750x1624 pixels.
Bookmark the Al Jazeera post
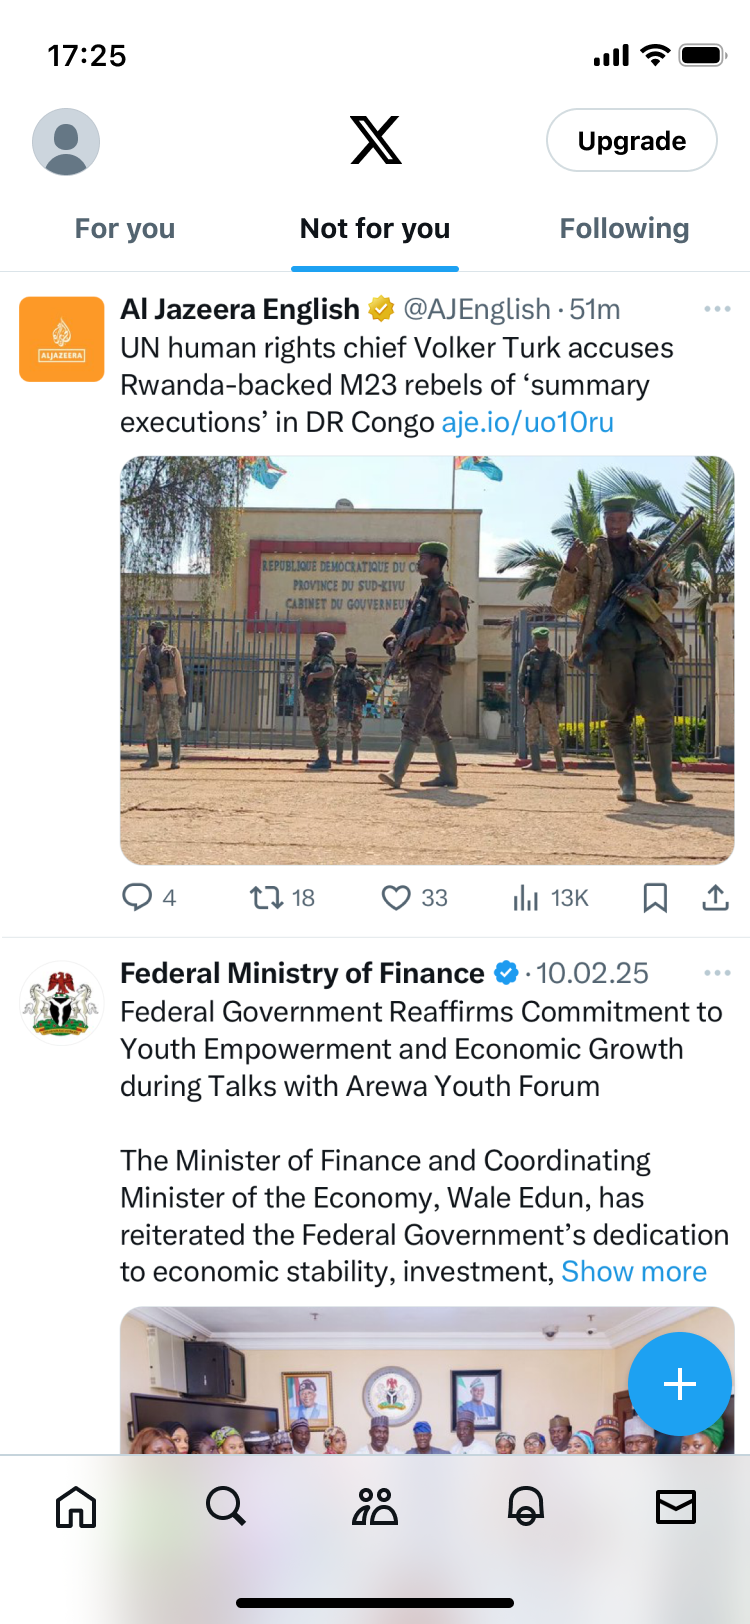tap(655, 897)
